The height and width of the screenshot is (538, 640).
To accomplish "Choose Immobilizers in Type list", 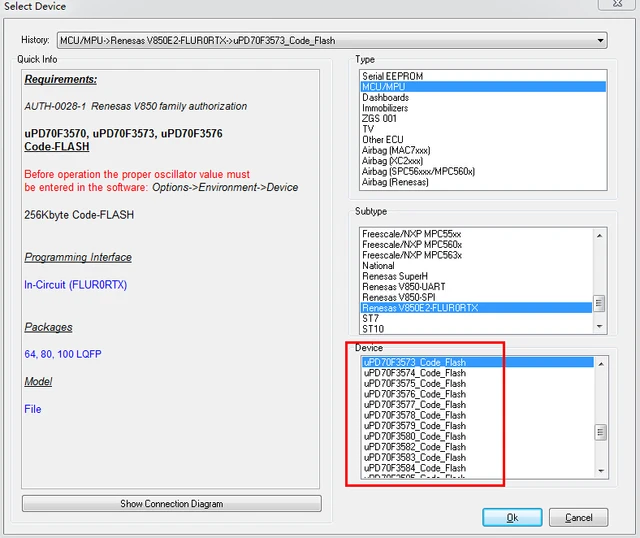I will click(x=483, y=108).
